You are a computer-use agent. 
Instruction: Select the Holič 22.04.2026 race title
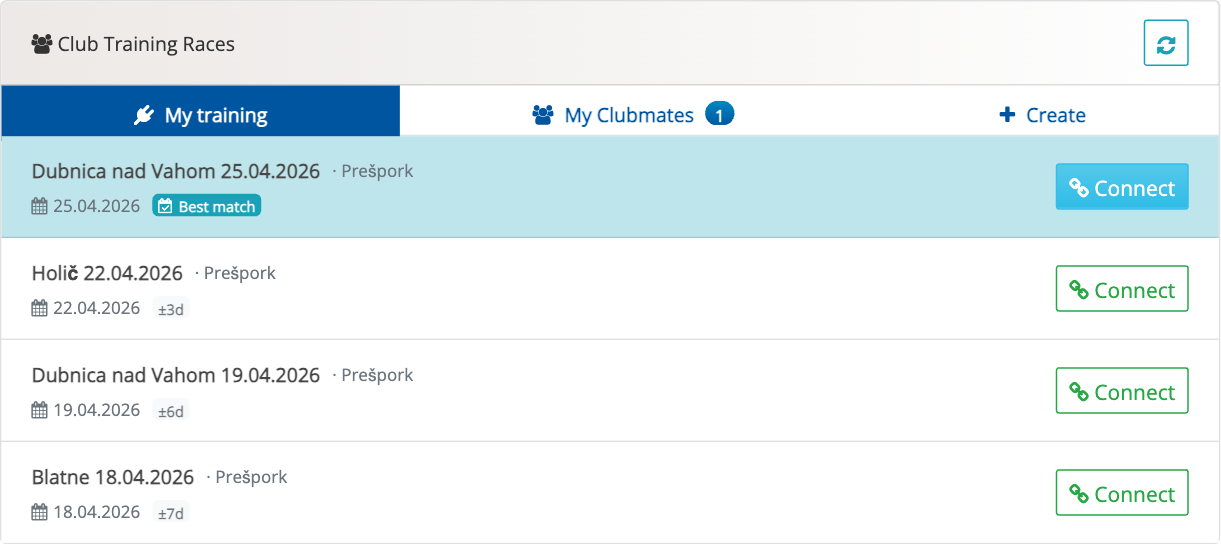(107, 273)
